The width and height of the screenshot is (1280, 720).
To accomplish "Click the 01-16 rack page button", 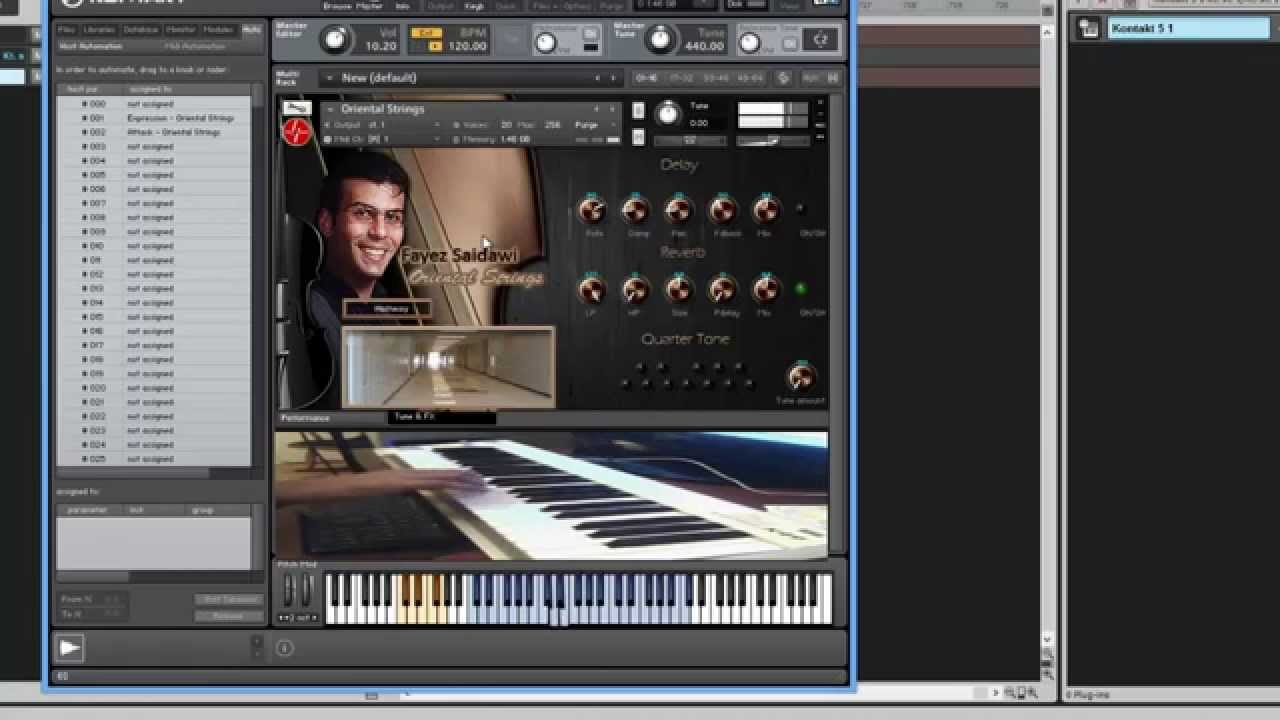I will click(647, 78).
